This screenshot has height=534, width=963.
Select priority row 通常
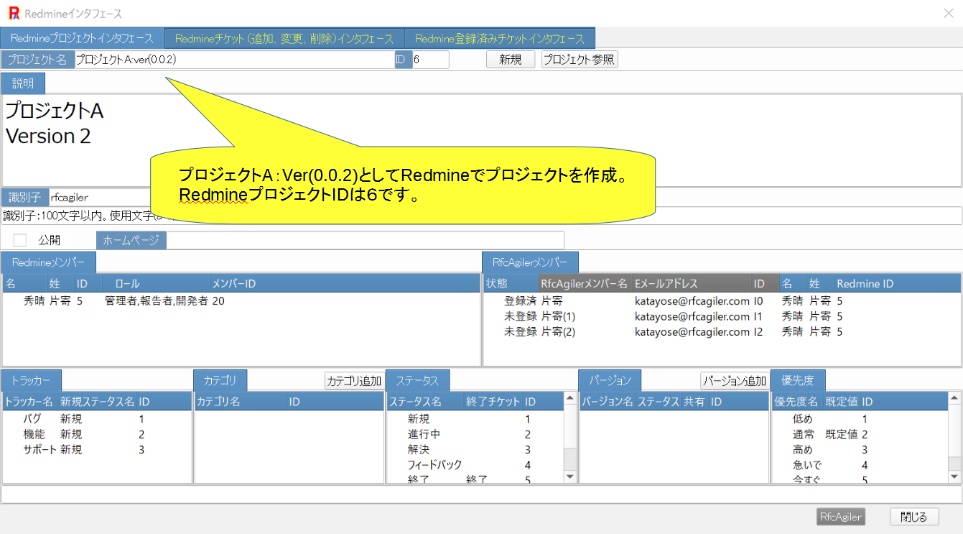coord(859,434)
